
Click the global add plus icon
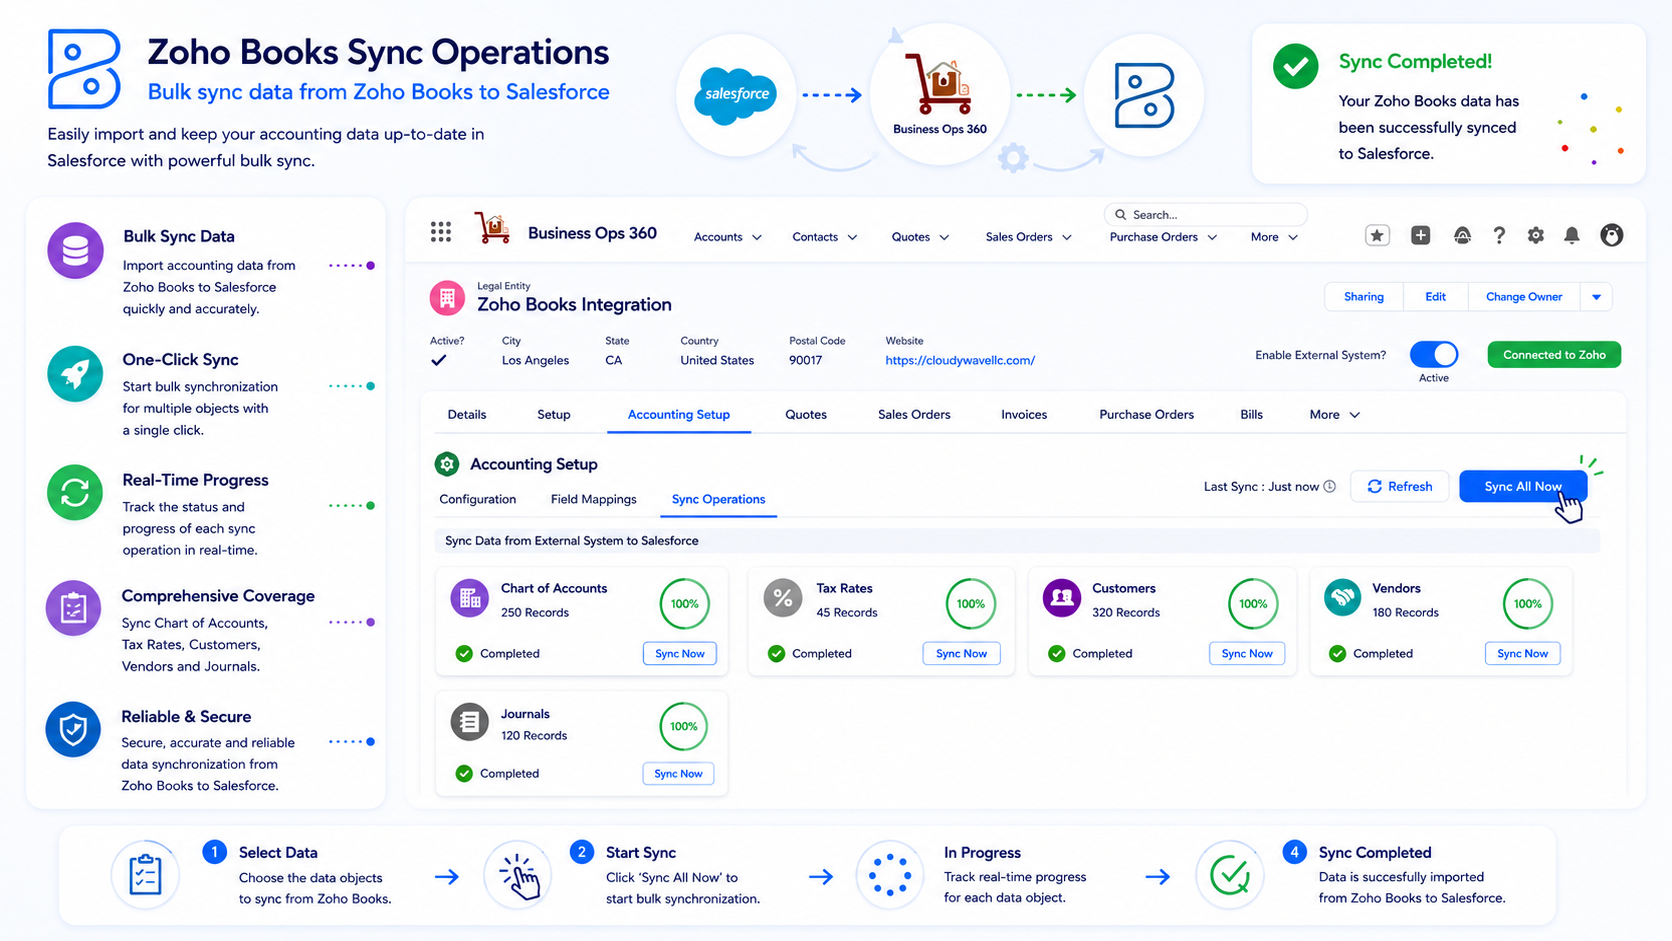(1420, 235)
